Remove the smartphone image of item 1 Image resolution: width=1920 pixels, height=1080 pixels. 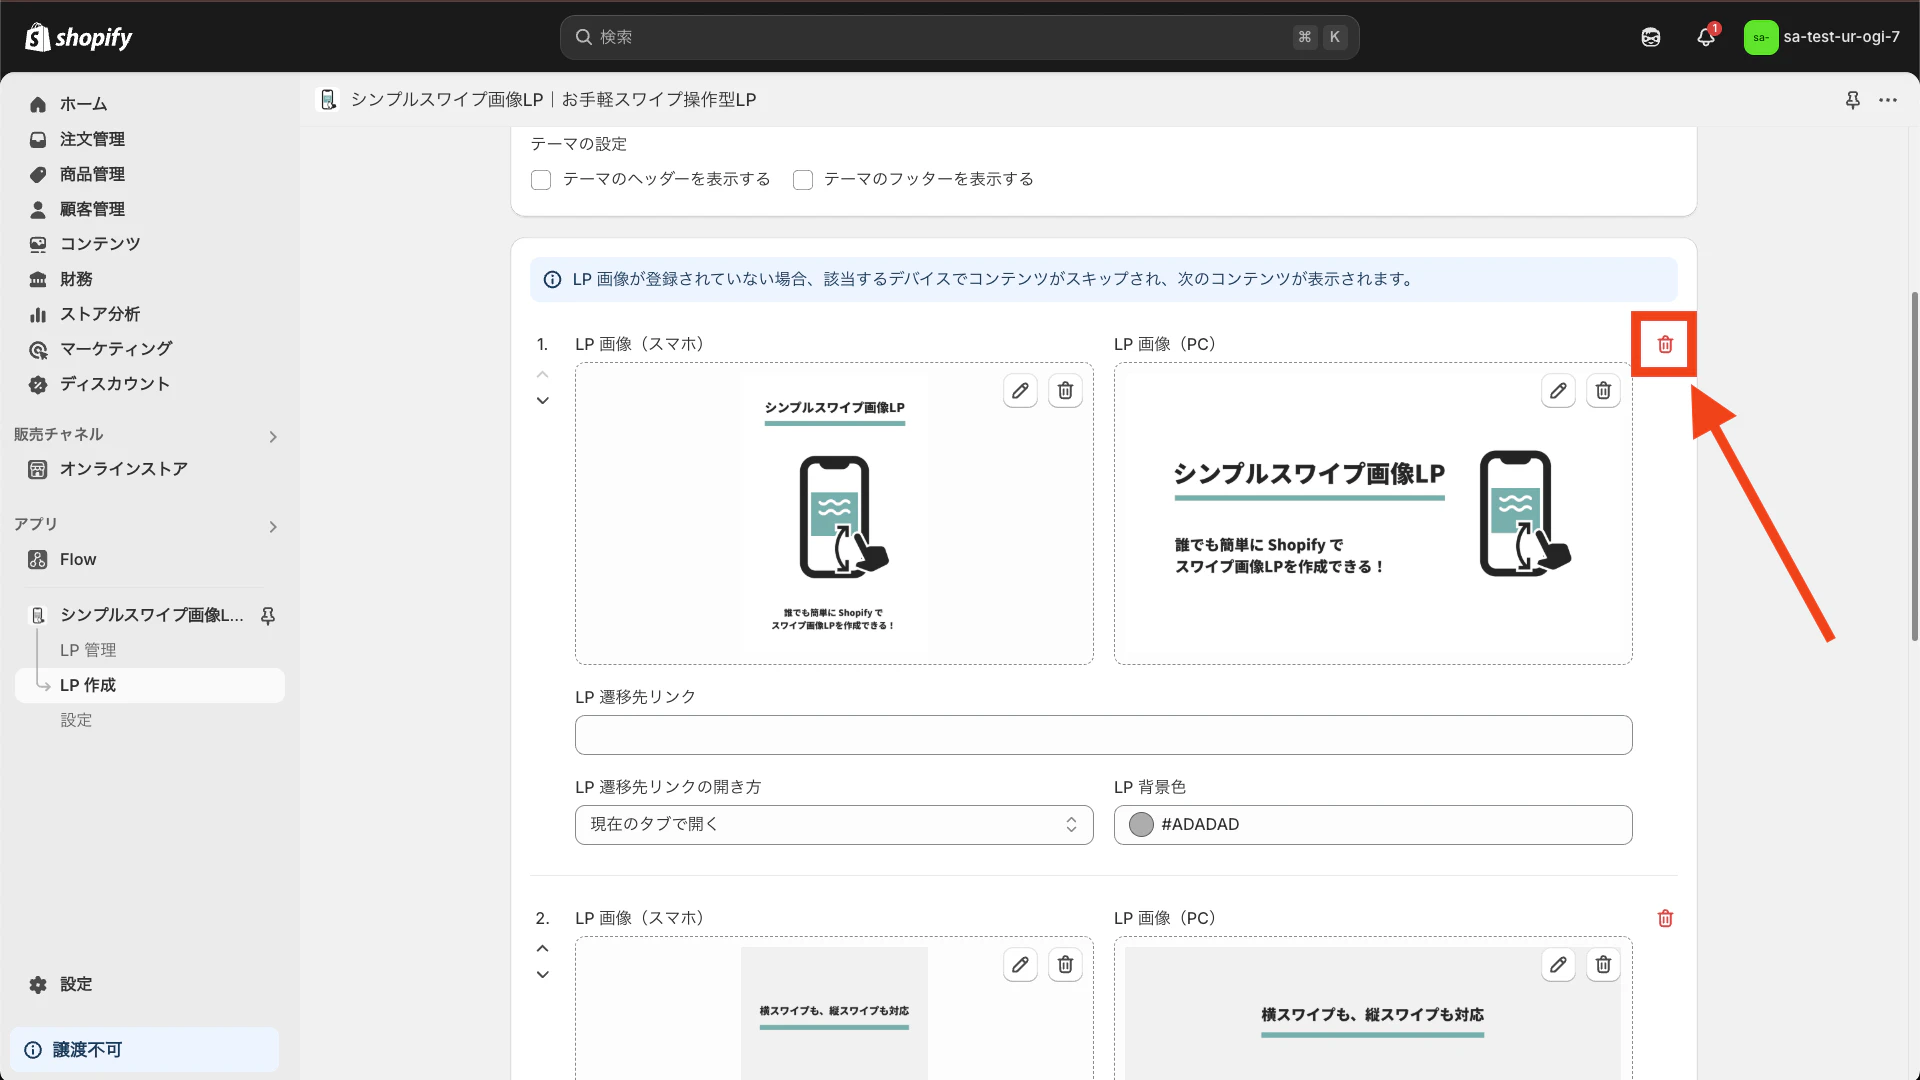(x=1065, y=391)
